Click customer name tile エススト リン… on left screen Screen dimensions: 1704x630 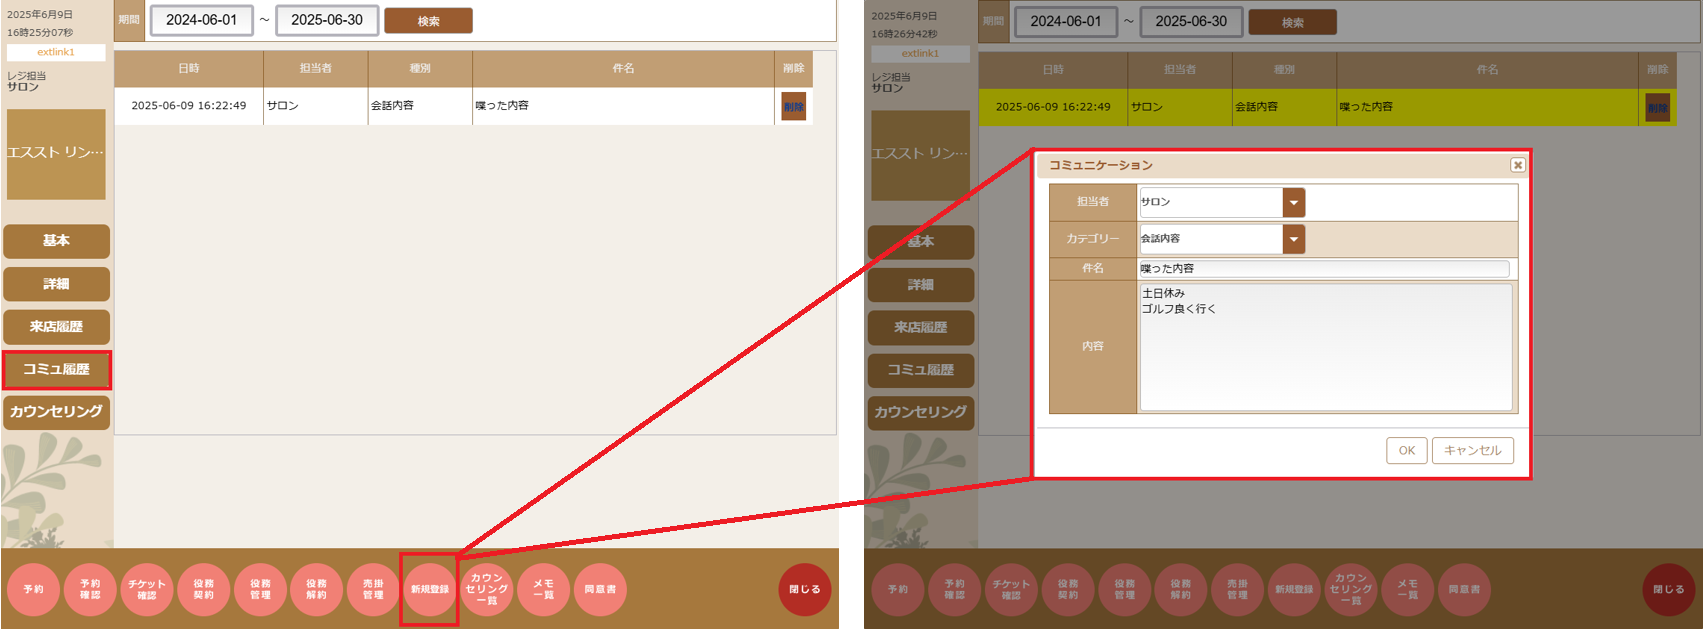(x=56, y=154)
